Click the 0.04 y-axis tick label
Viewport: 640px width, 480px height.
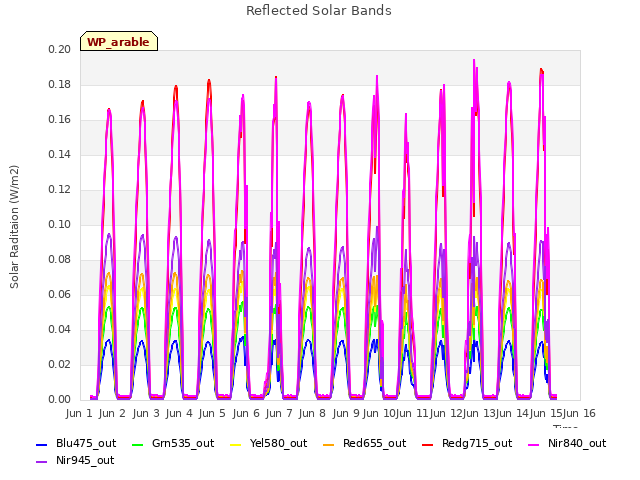click(x=60, y=329)
